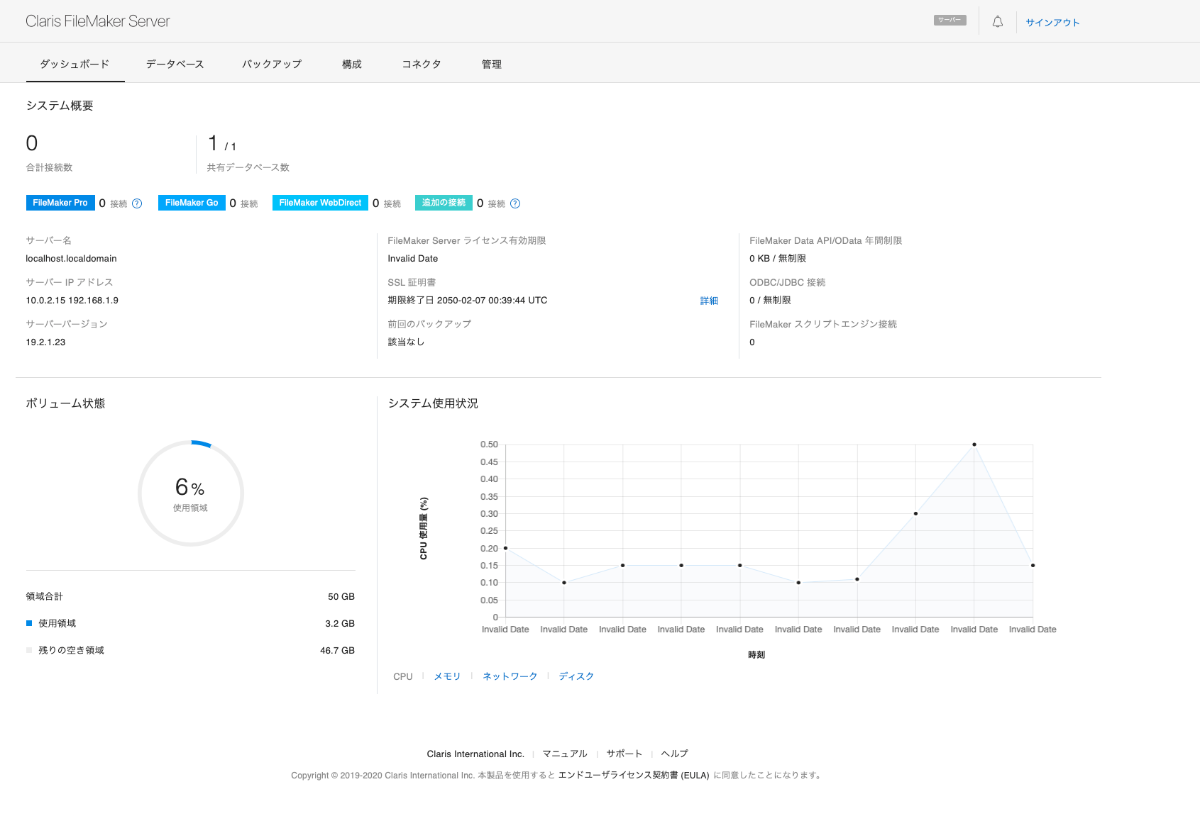Image resolution: width=1200 pixels, height=833 pixels.
Task: Show the メモリ usage chart
Action: (447, 677)
